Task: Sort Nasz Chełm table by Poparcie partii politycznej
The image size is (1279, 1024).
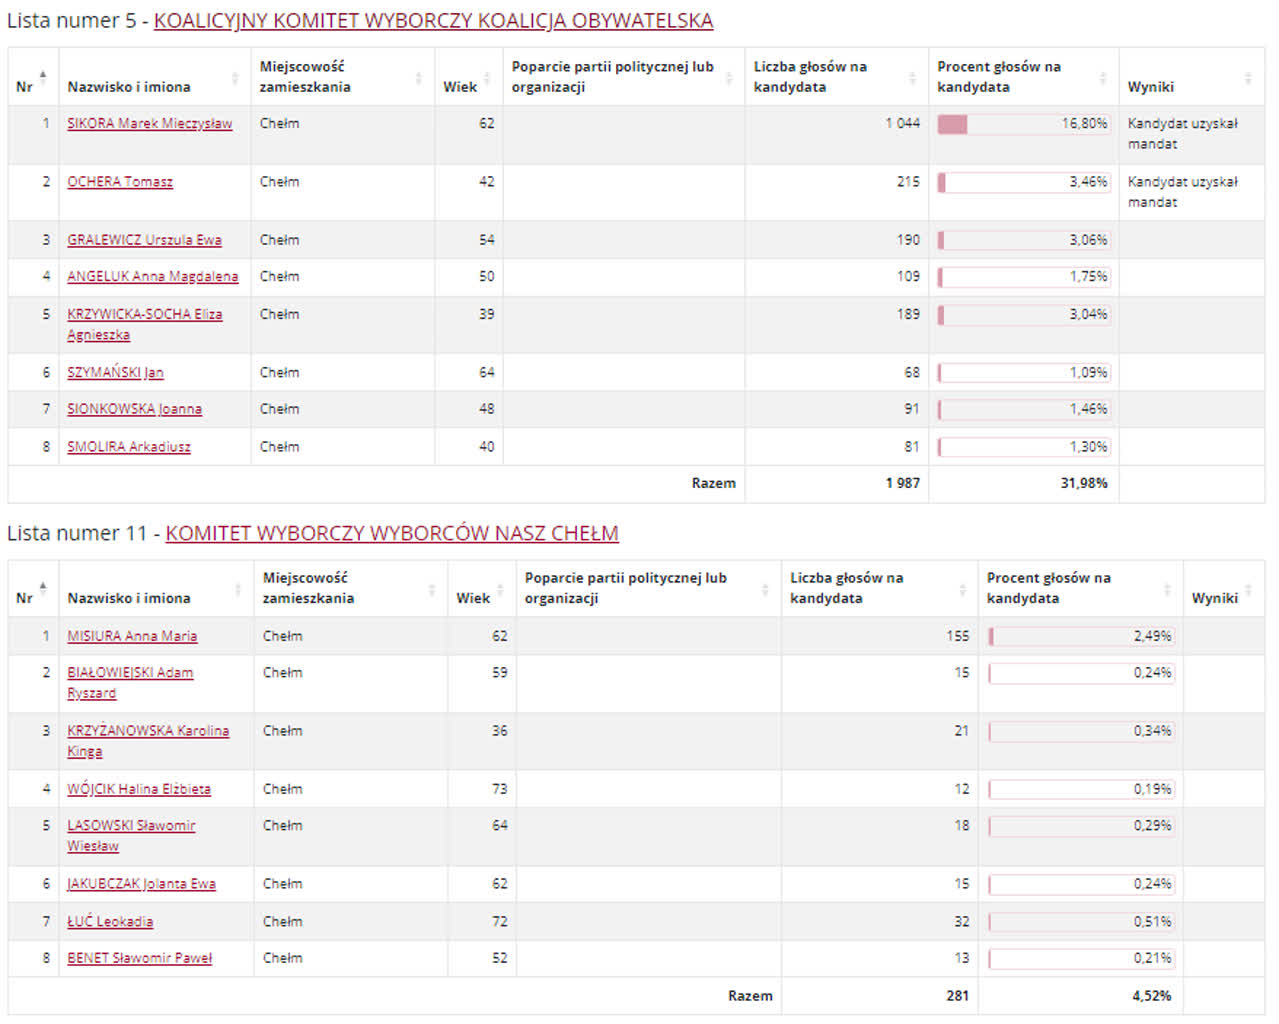Action: click(x=764, y=589)
